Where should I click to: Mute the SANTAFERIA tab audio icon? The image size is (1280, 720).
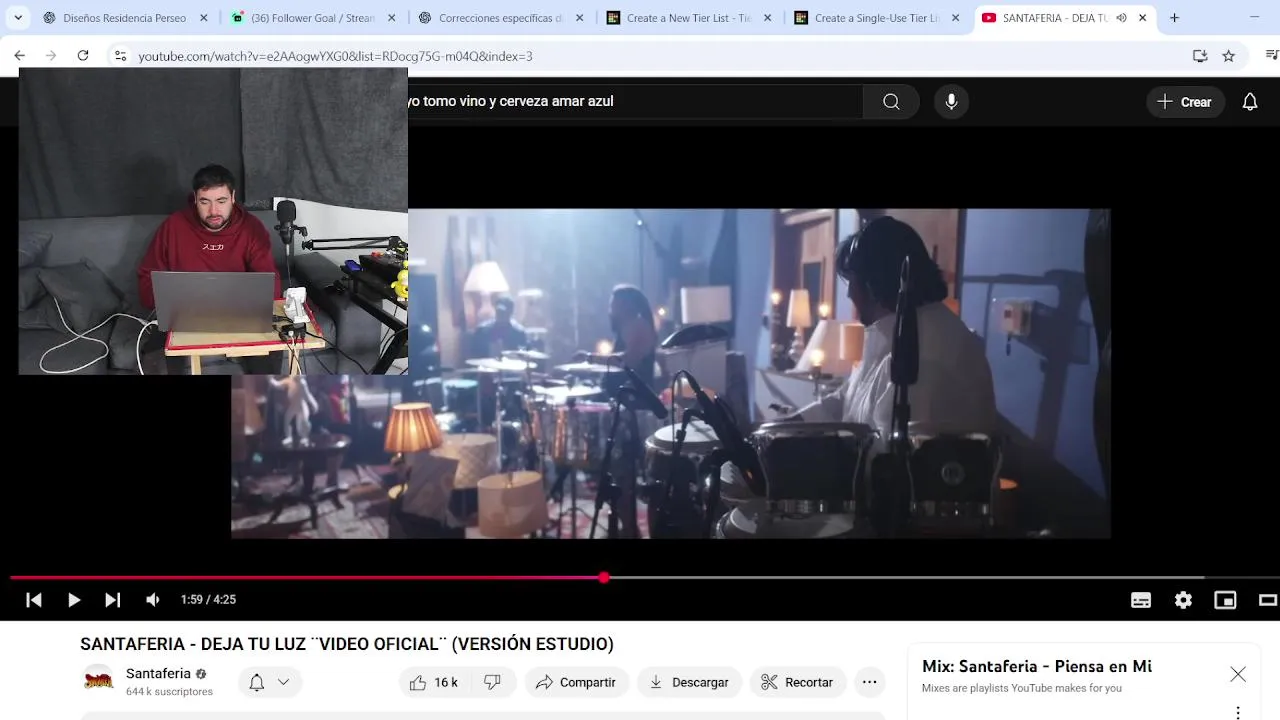pyautogui.click(x=1121, y=18)
